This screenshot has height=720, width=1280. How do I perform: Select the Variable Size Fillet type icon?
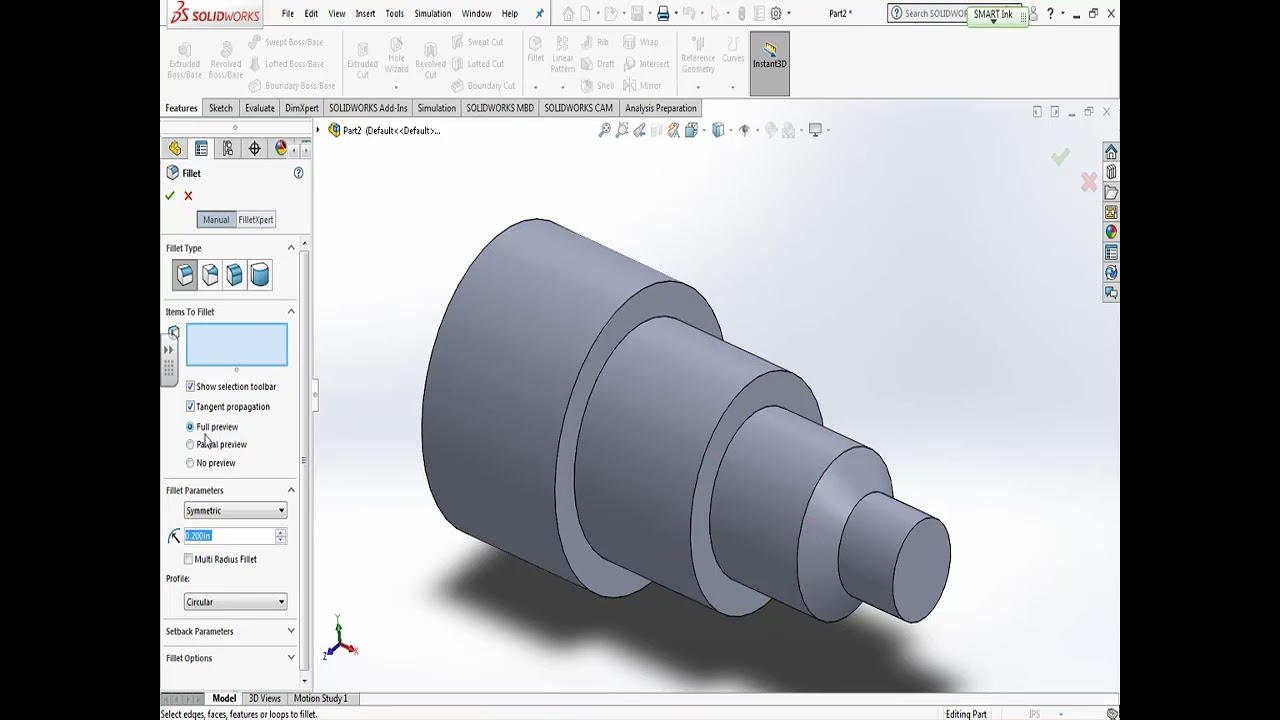pyautogui.click(x=210, y=274)
